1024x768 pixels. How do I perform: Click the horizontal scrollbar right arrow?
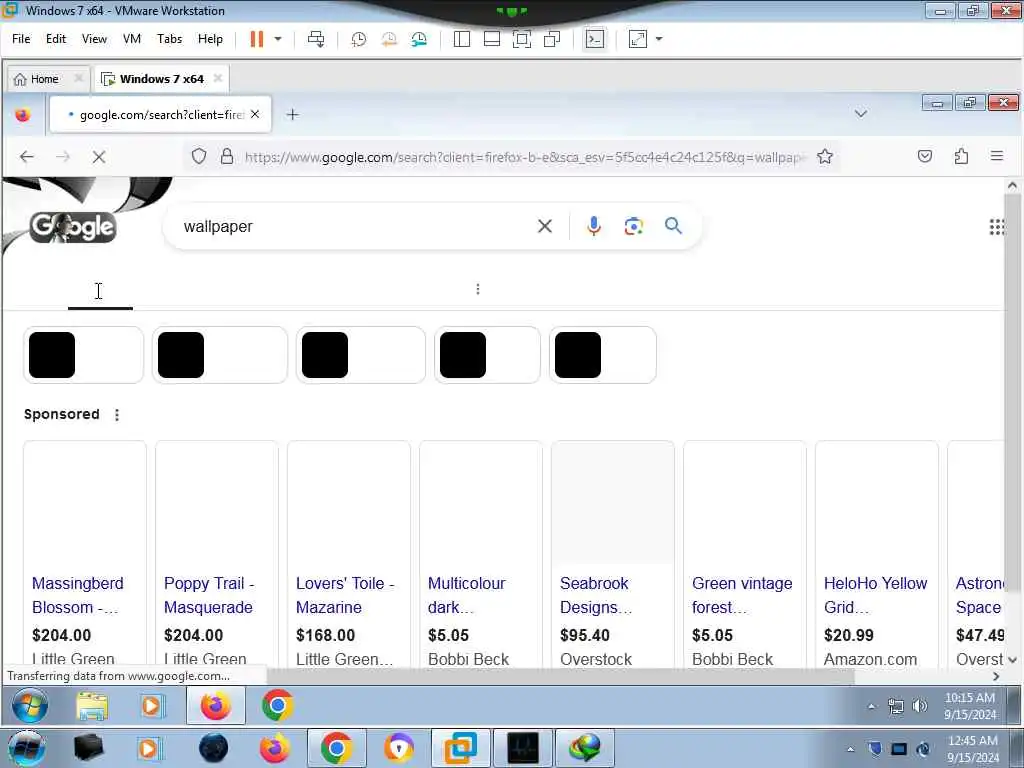point(997,677)
